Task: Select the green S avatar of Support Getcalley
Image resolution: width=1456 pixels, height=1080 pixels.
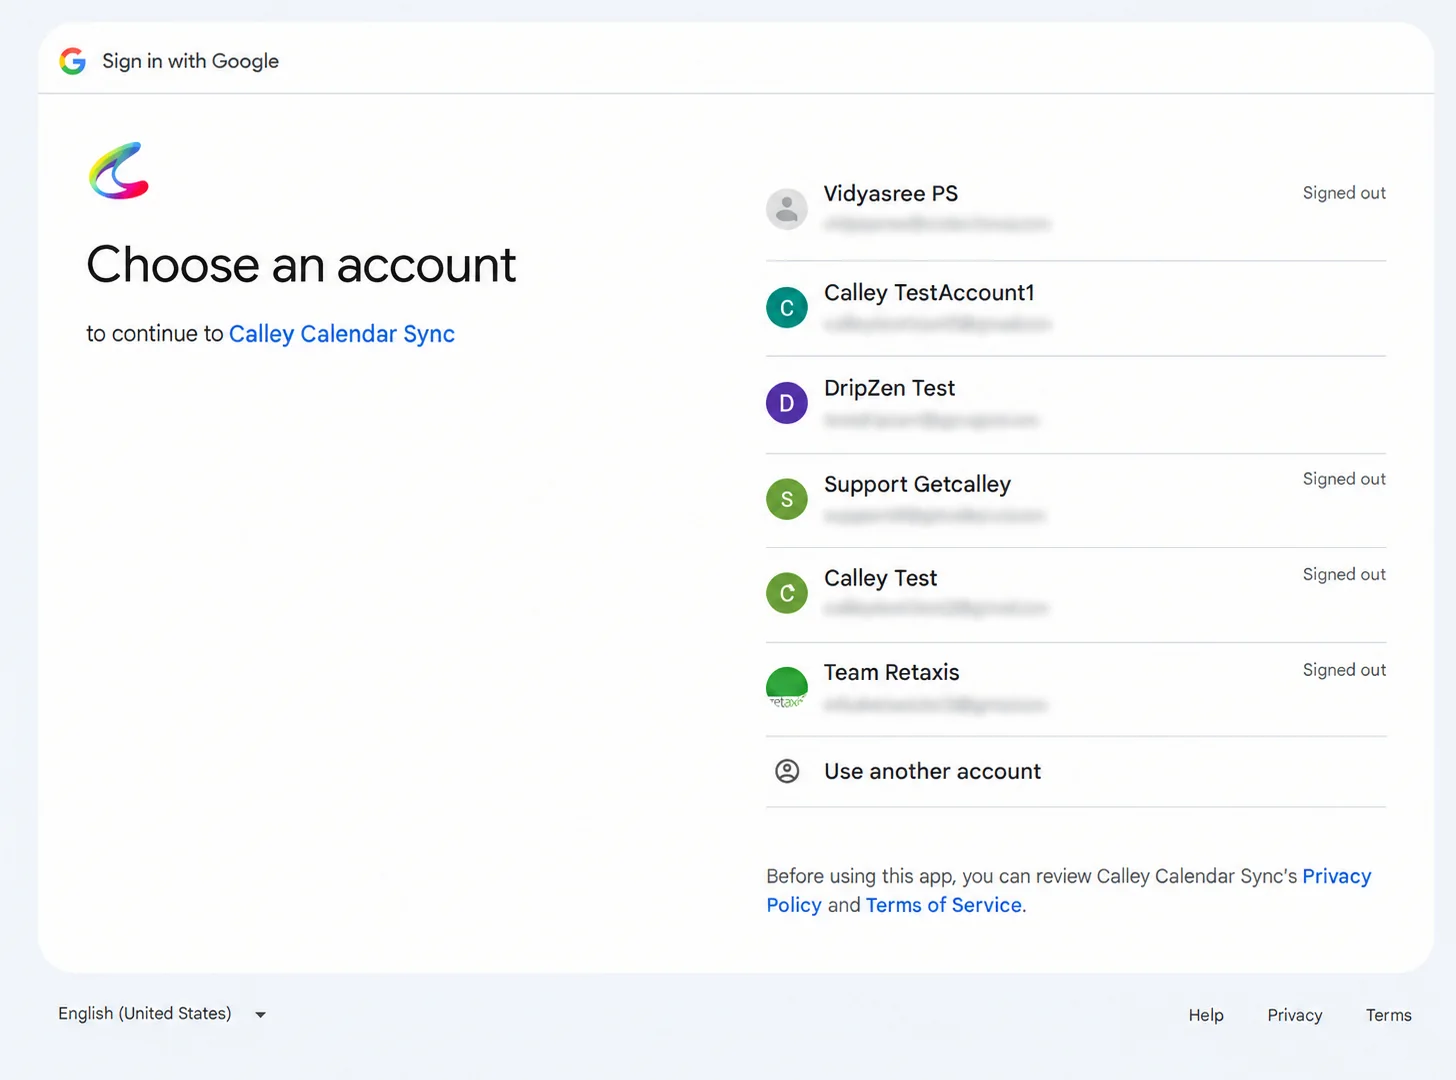Action: (787, 499)
